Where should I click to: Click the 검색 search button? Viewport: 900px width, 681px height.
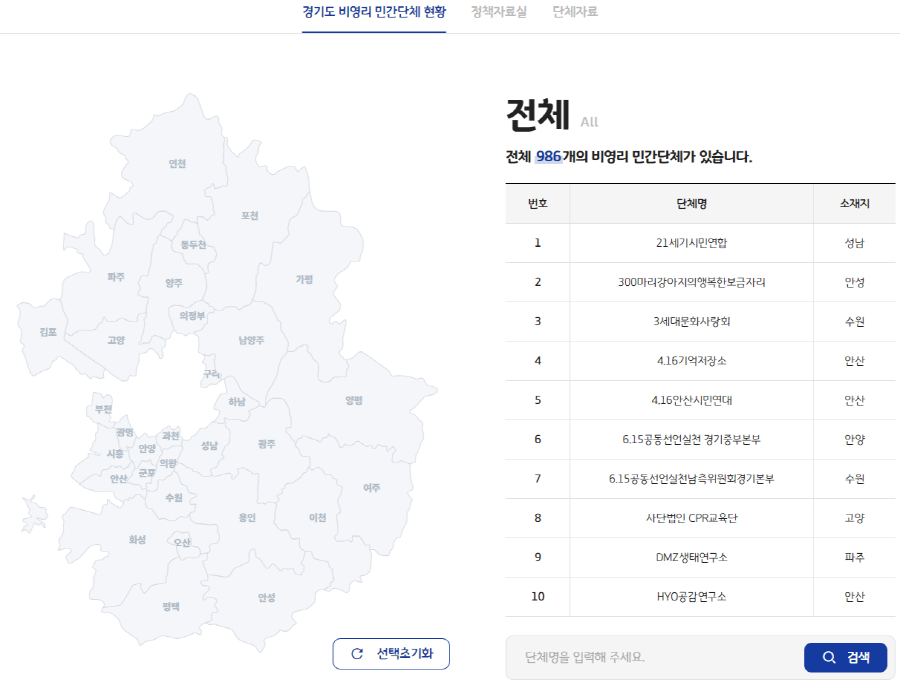click(845, 657)
